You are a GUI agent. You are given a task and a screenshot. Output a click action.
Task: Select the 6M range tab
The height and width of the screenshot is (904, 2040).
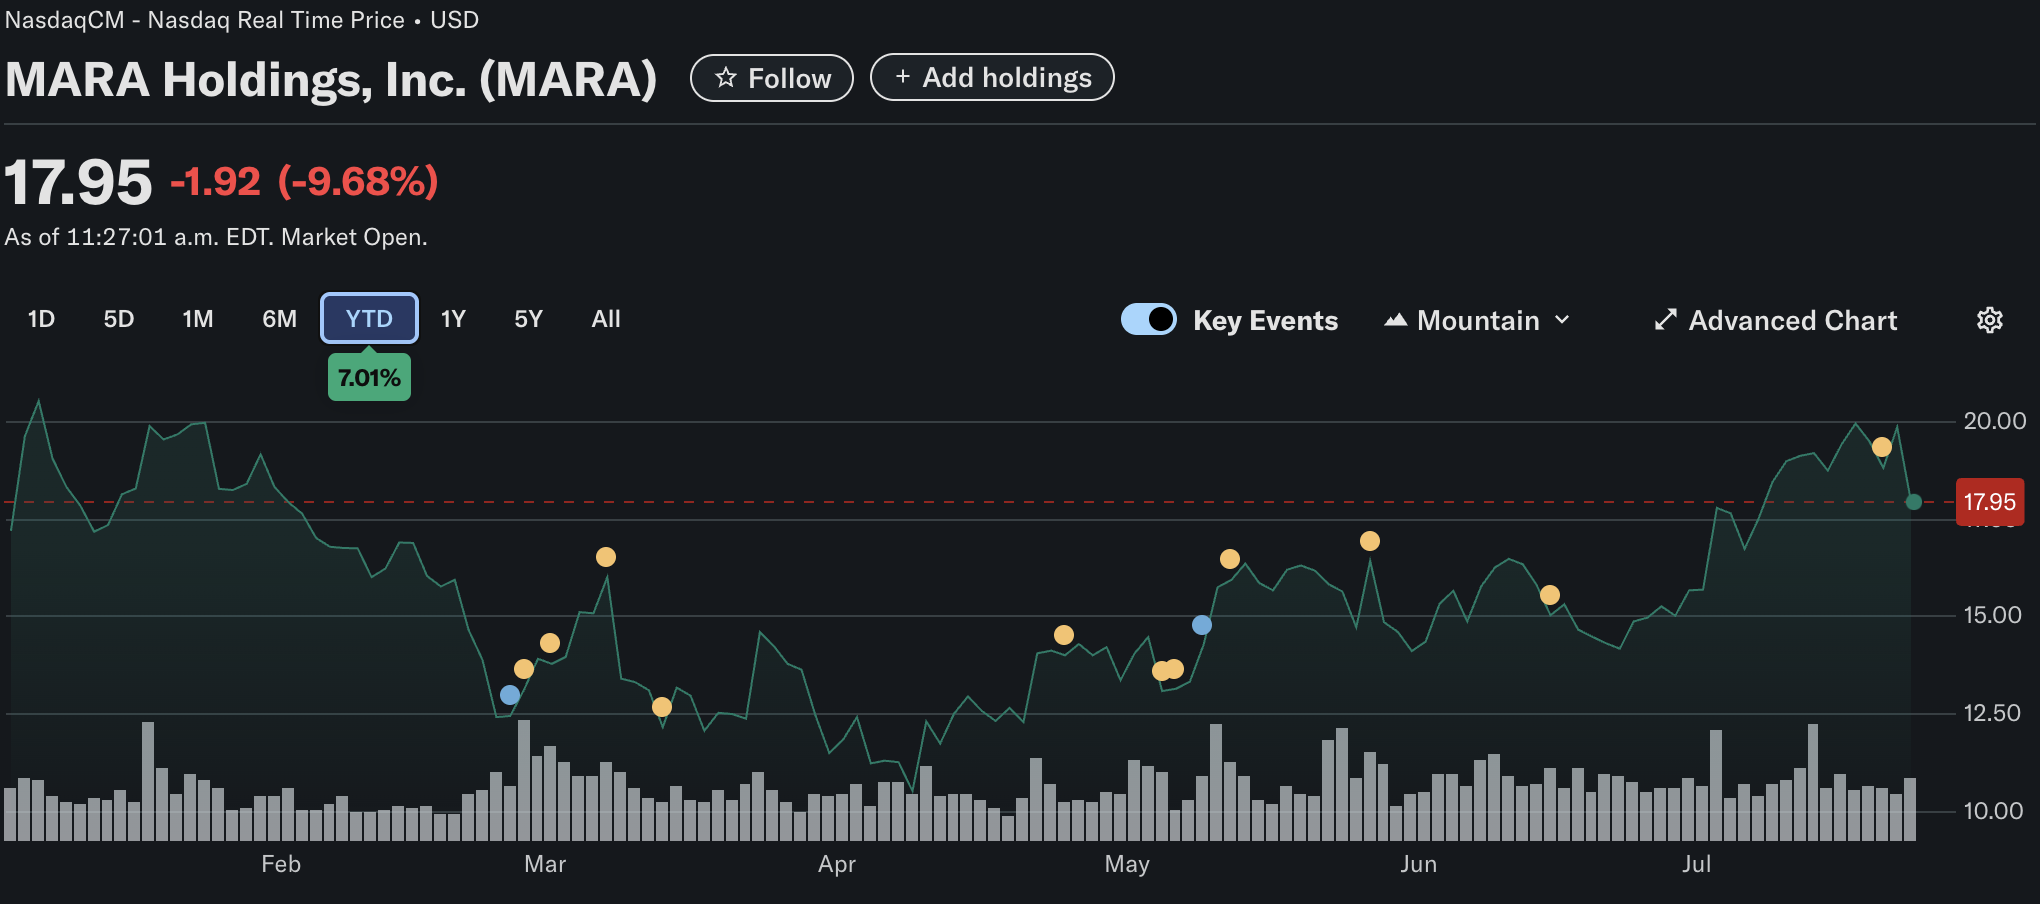click(279, 319)
